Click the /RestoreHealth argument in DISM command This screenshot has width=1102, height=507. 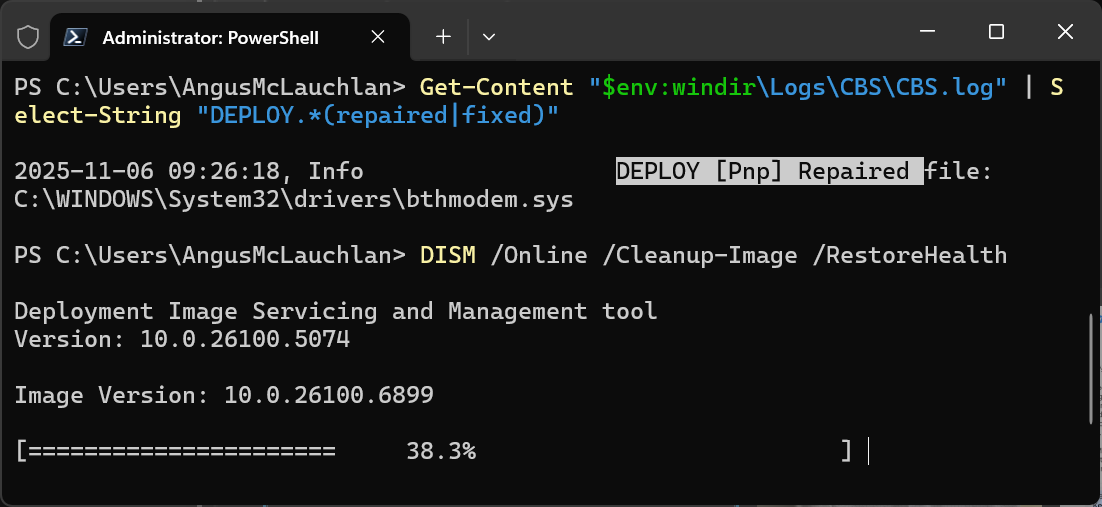[x=910, y=255]
